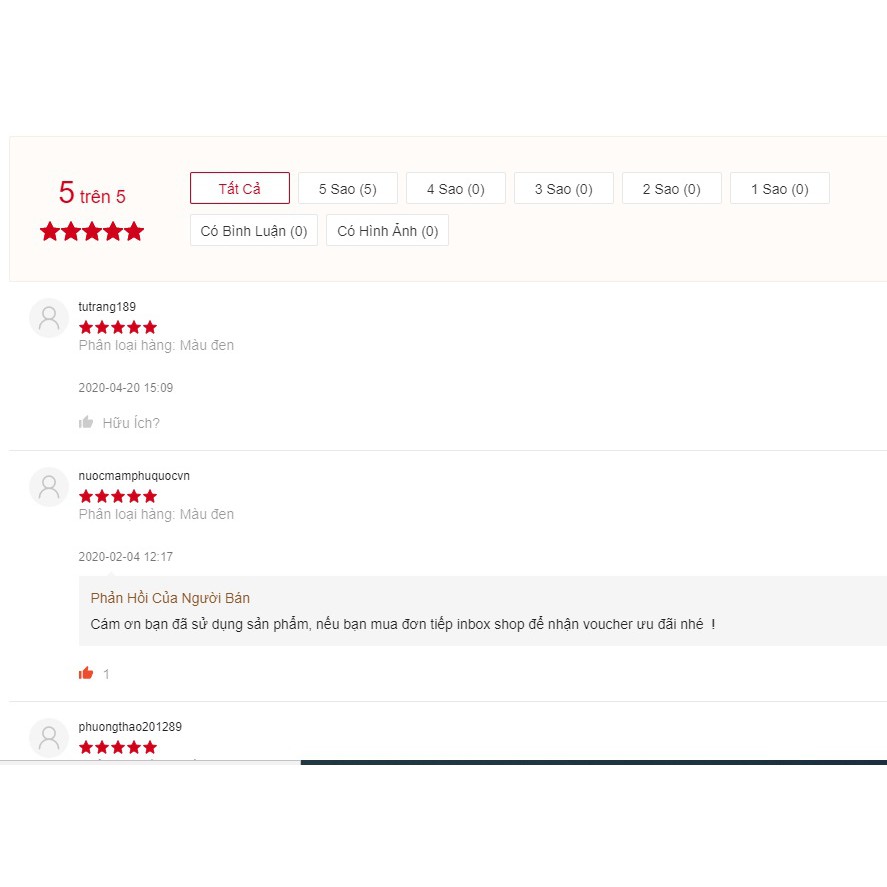The width and height of the screenshot is (887, 887).
Task: Click phuongthao201289's profile avatar icon
Action: 49,738
